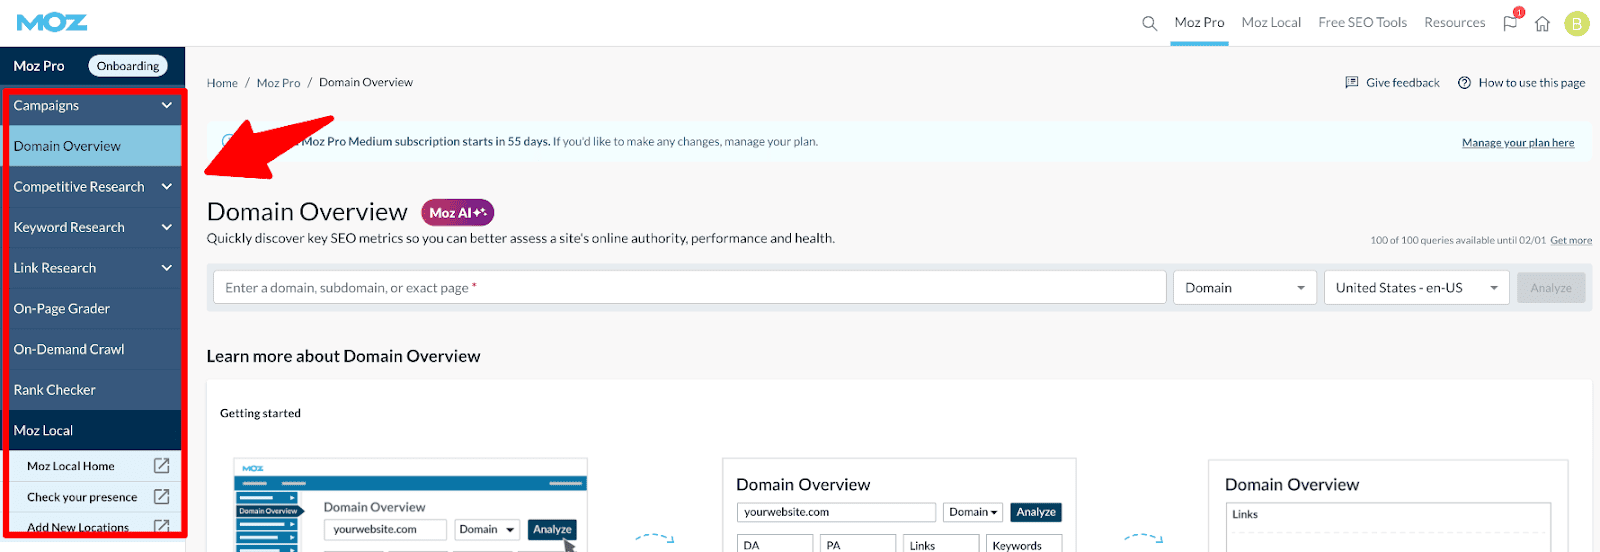This screenshot has height=552, width=1600.
Task: Click the third Domain Overview Links illustration
Action: [1388, 505]
